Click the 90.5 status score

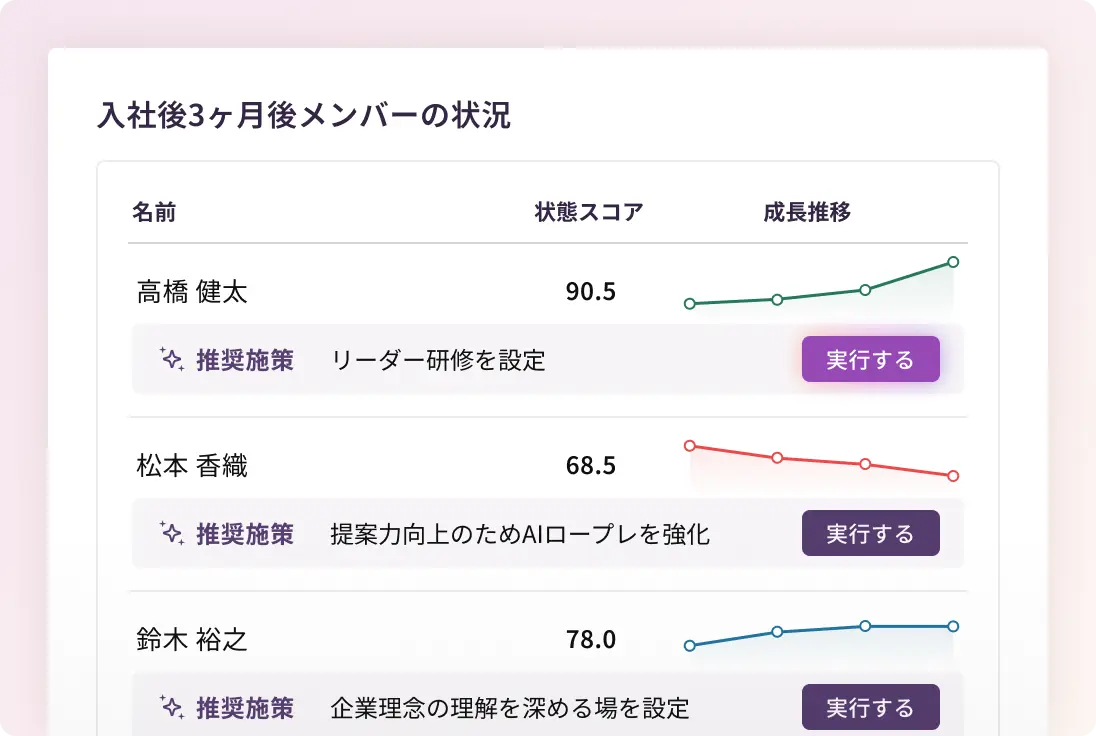591,292
